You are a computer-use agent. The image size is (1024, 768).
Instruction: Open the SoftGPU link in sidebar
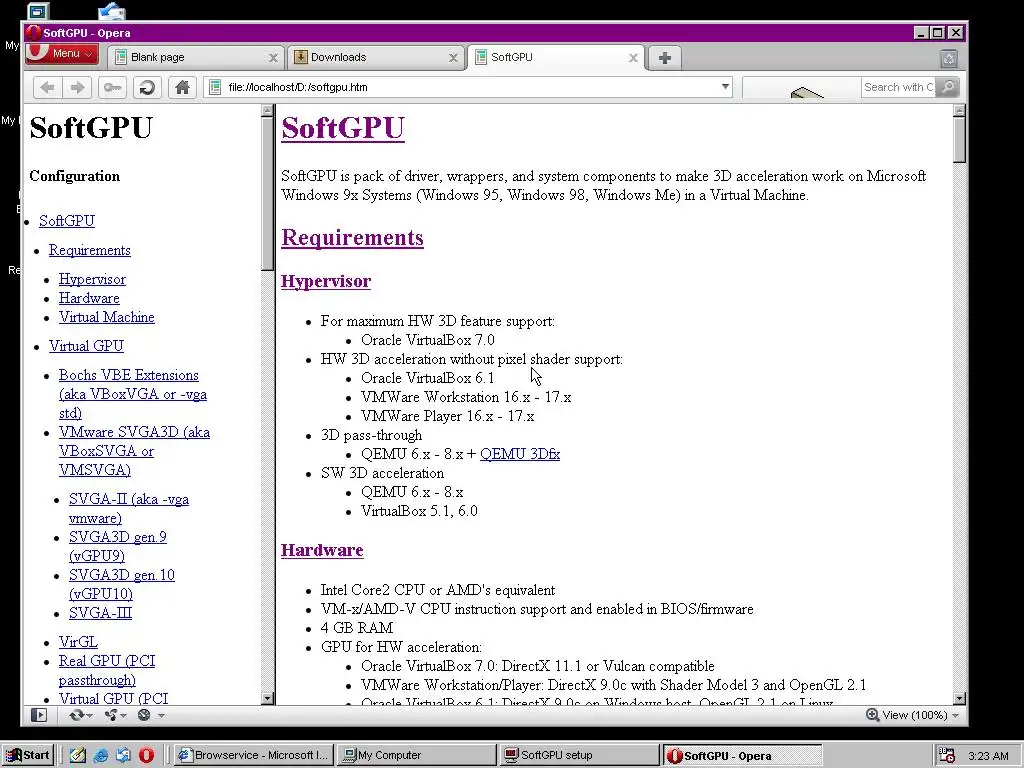pos(67,221)
